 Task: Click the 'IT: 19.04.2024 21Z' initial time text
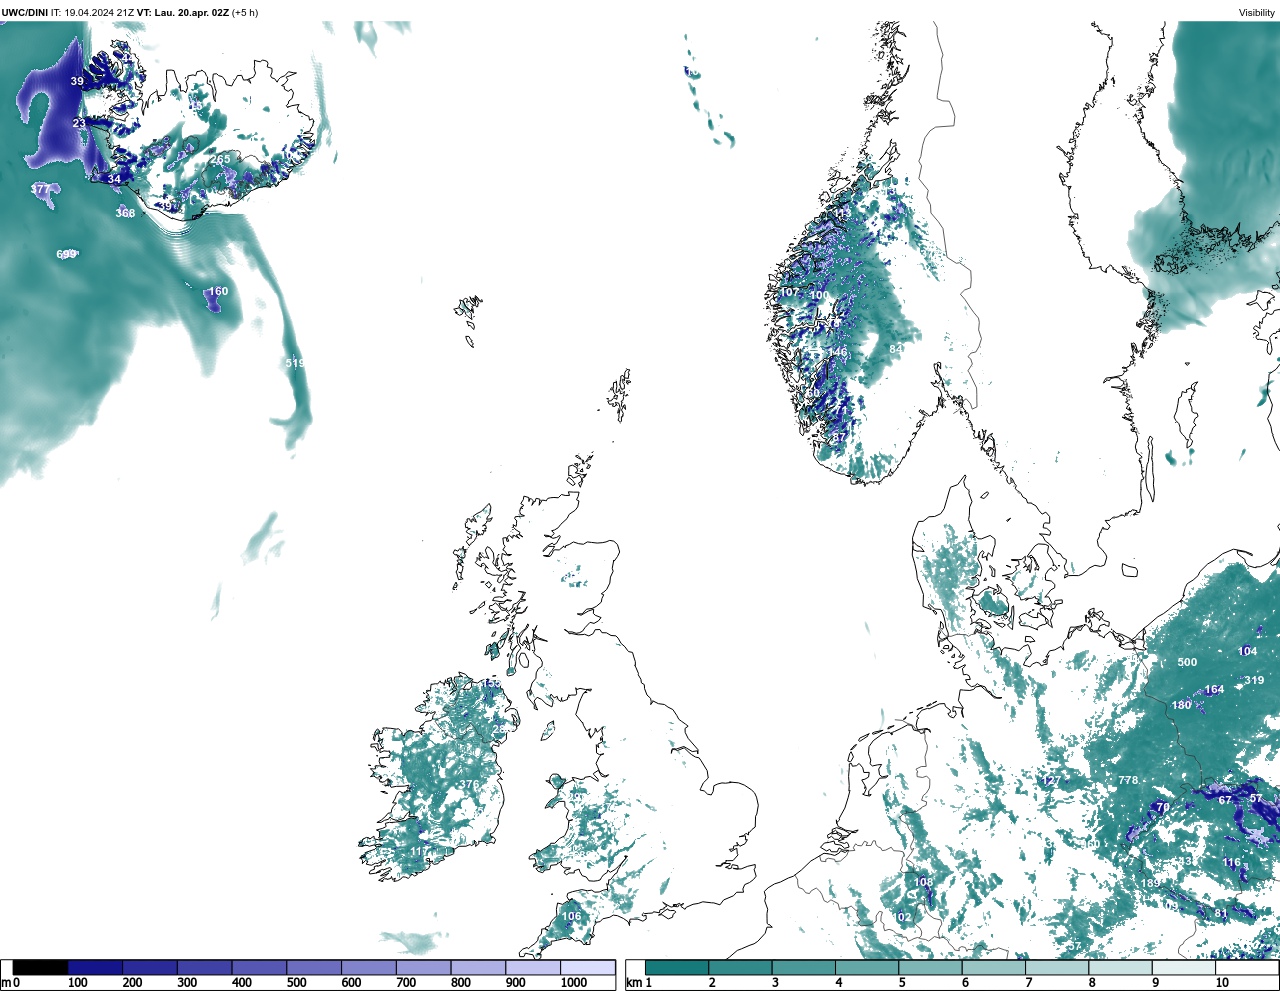coord(93,12)
